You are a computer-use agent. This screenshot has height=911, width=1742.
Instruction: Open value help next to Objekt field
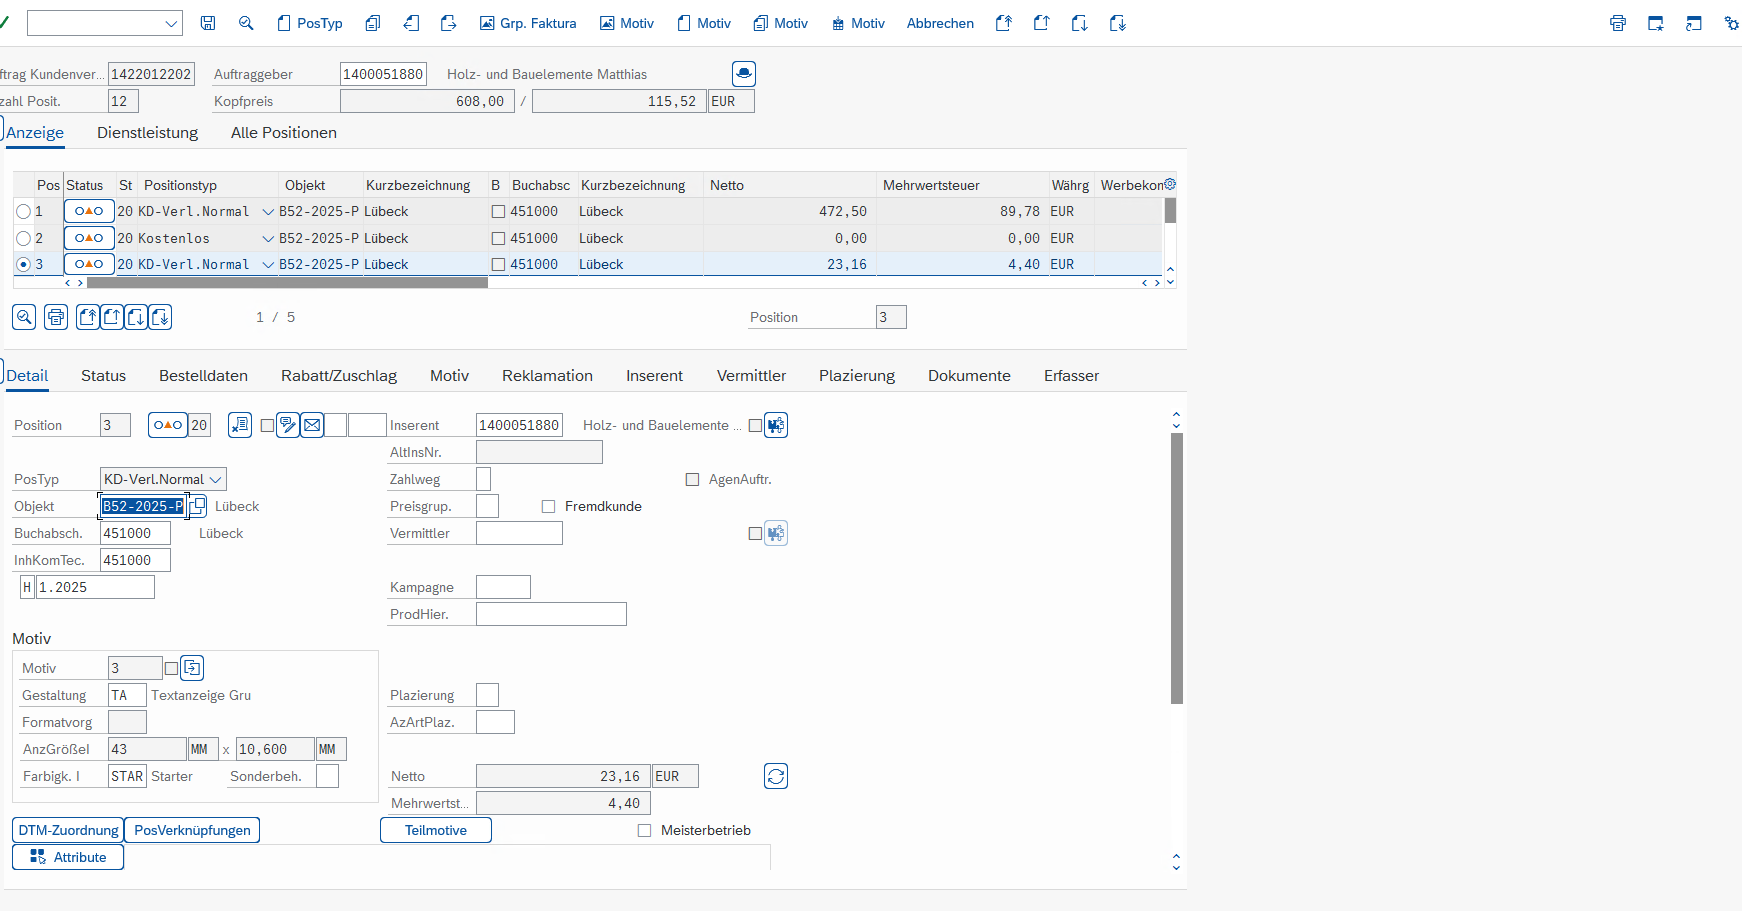click(198, 505)
